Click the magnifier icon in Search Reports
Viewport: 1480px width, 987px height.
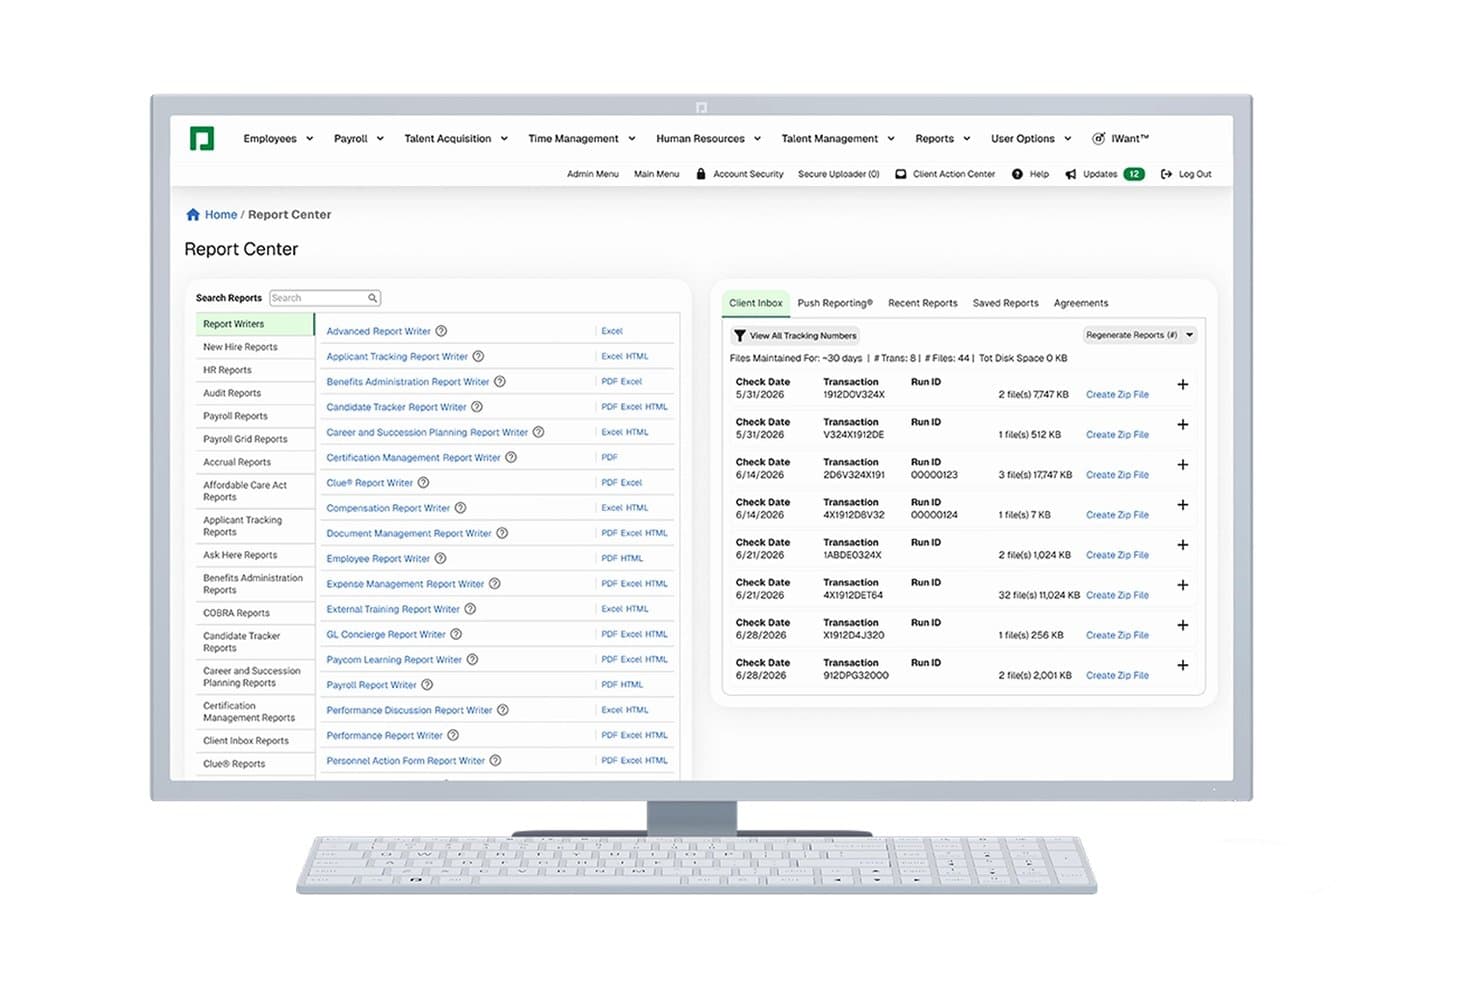point(372,298)
